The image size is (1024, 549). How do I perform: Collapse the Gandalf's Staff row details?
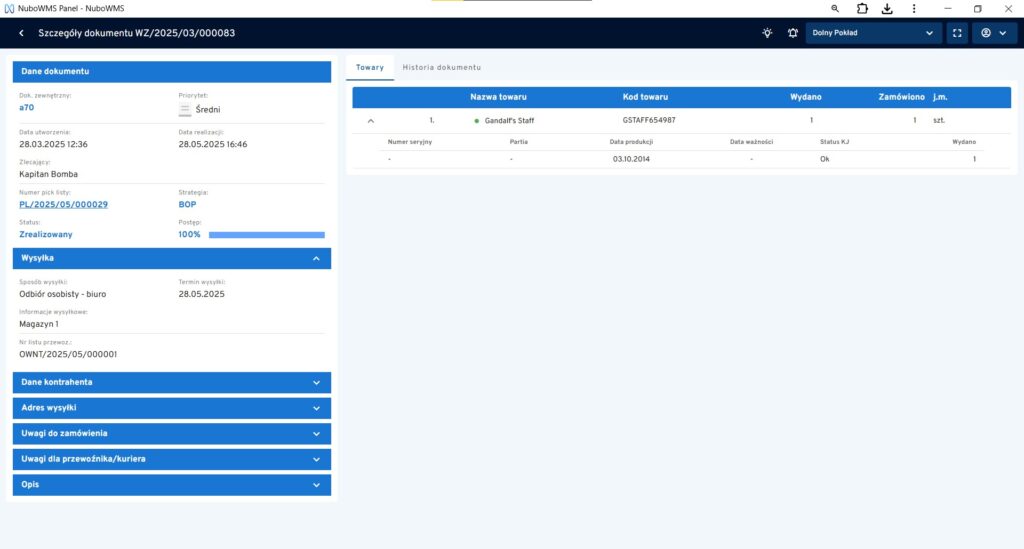371,120
